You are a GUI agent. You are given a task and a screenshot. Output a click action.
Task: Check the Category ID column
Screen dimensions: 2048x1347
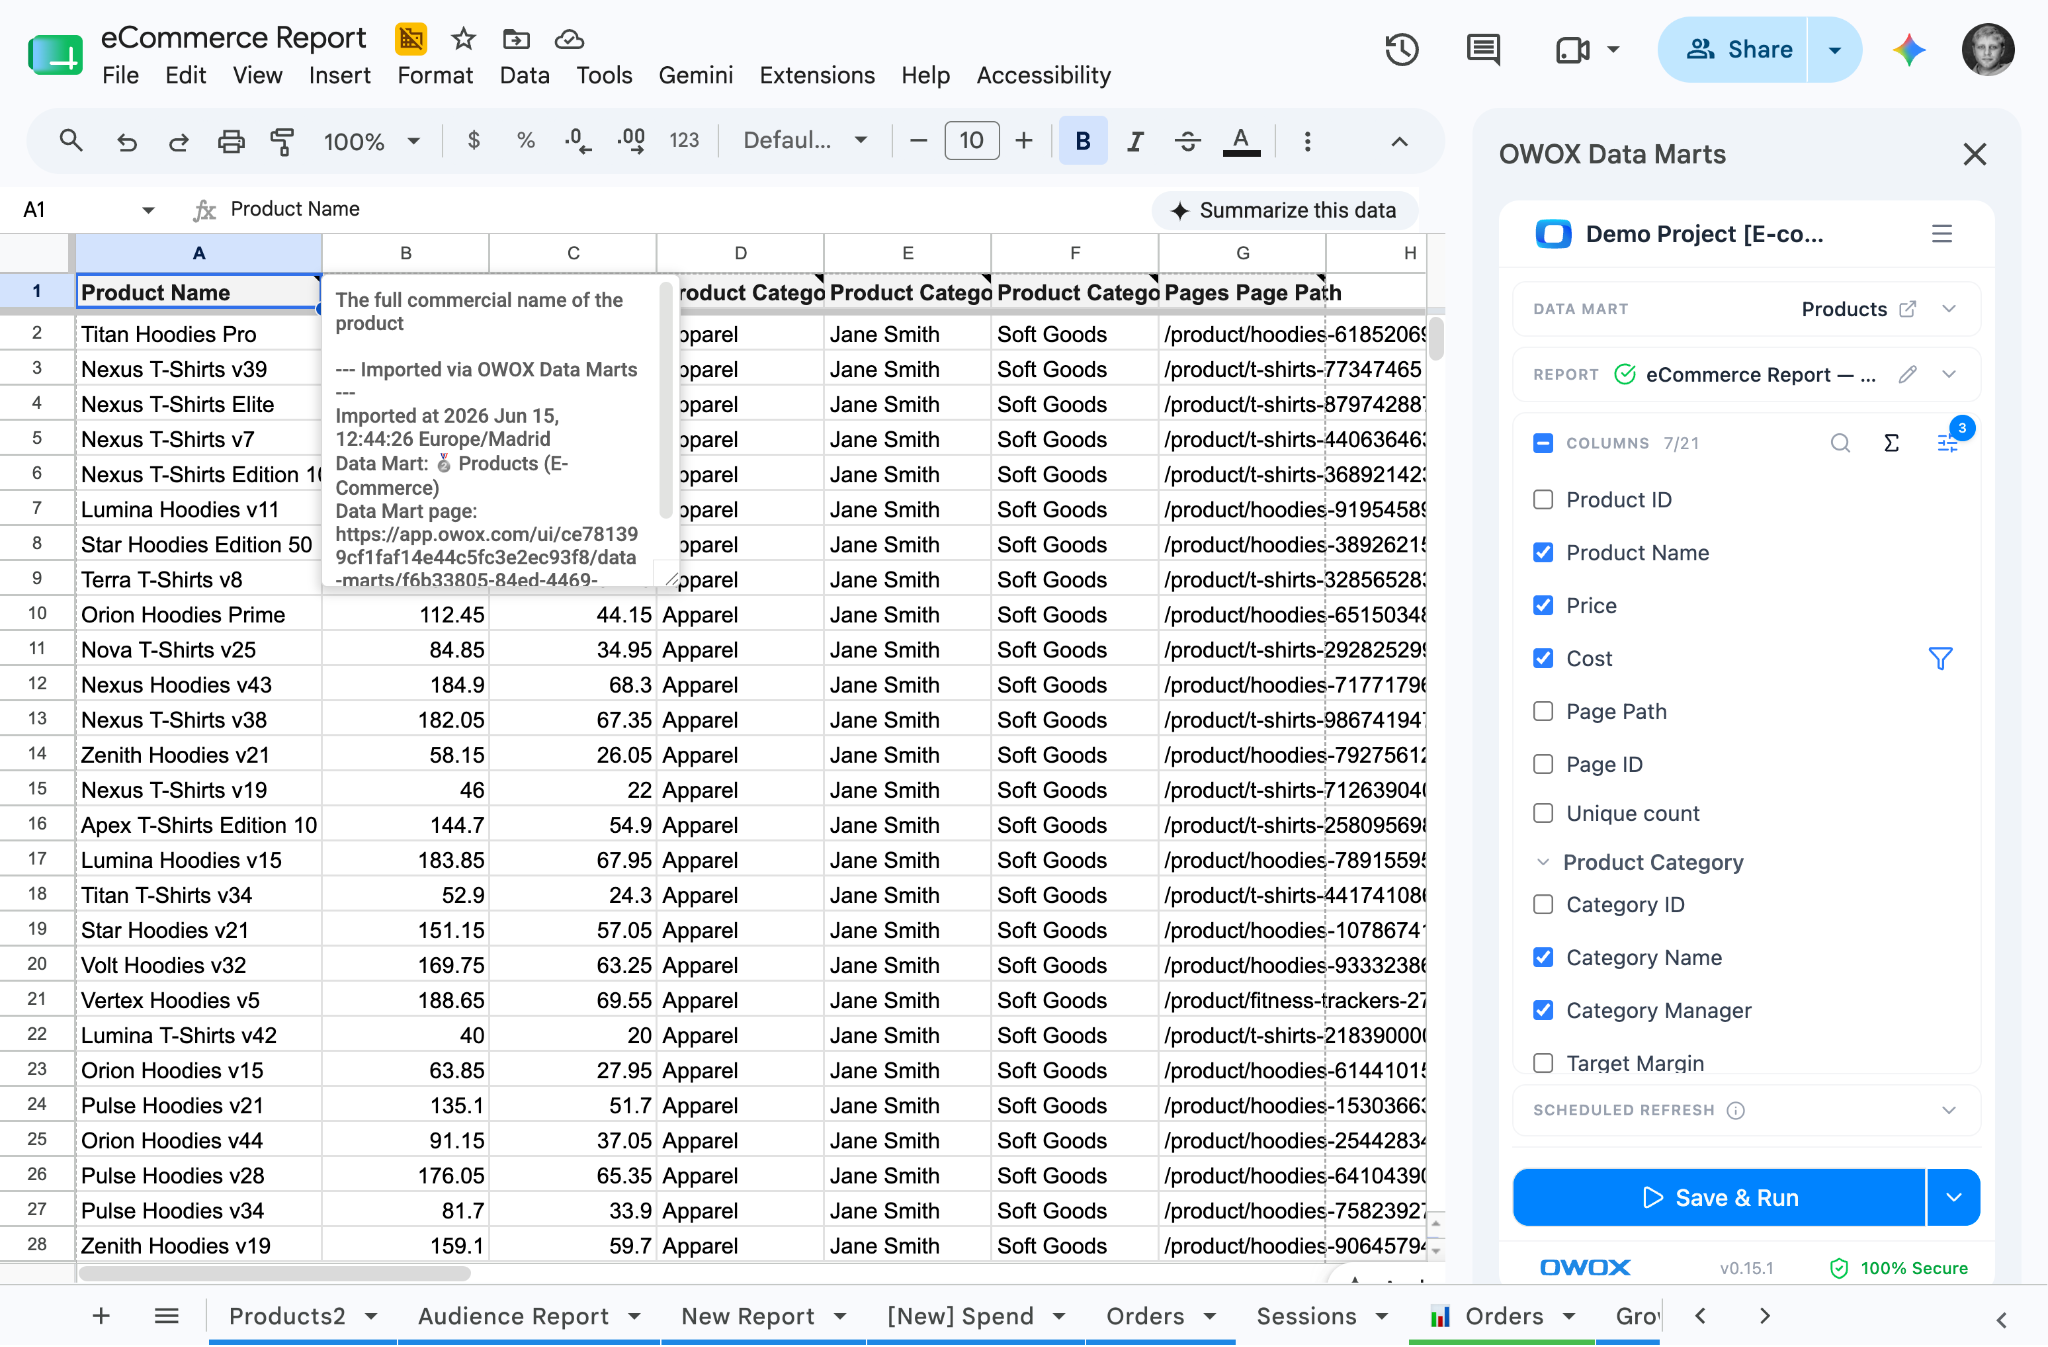click(x=1543, y=905)
